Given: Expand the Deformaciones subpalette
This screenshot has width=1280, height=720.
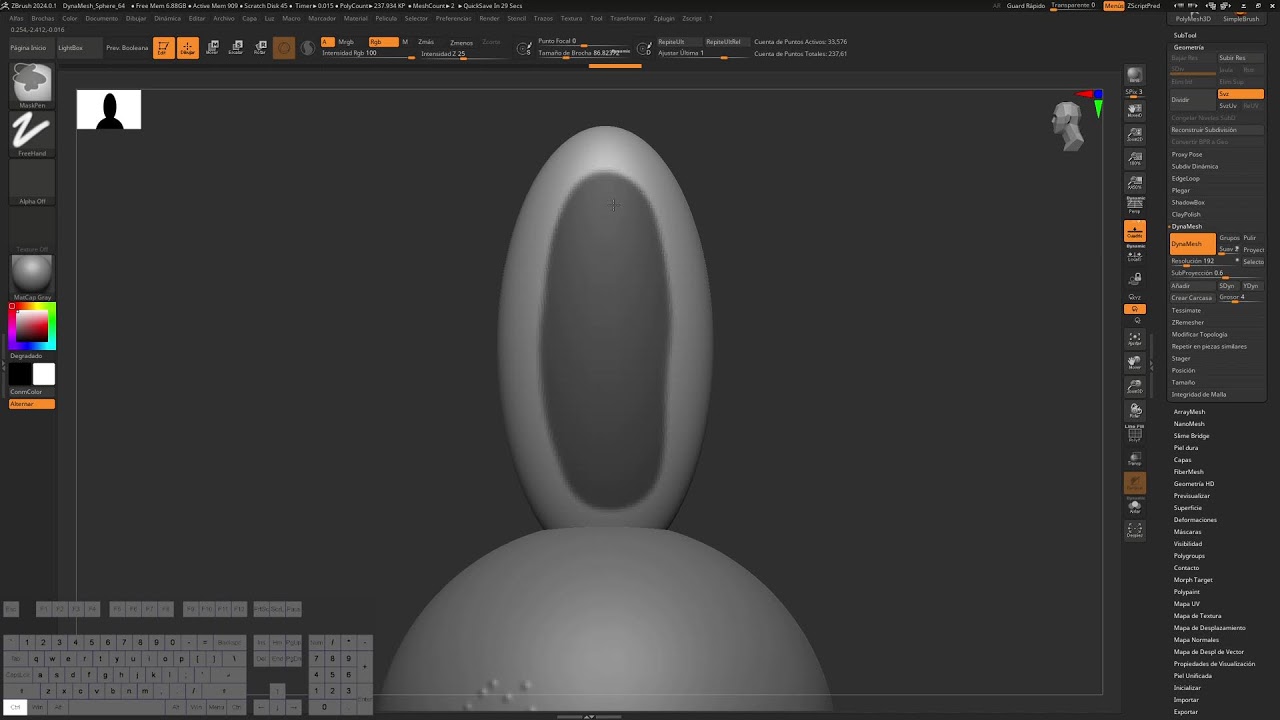Looking at the screenshot, I should 1195,520.
